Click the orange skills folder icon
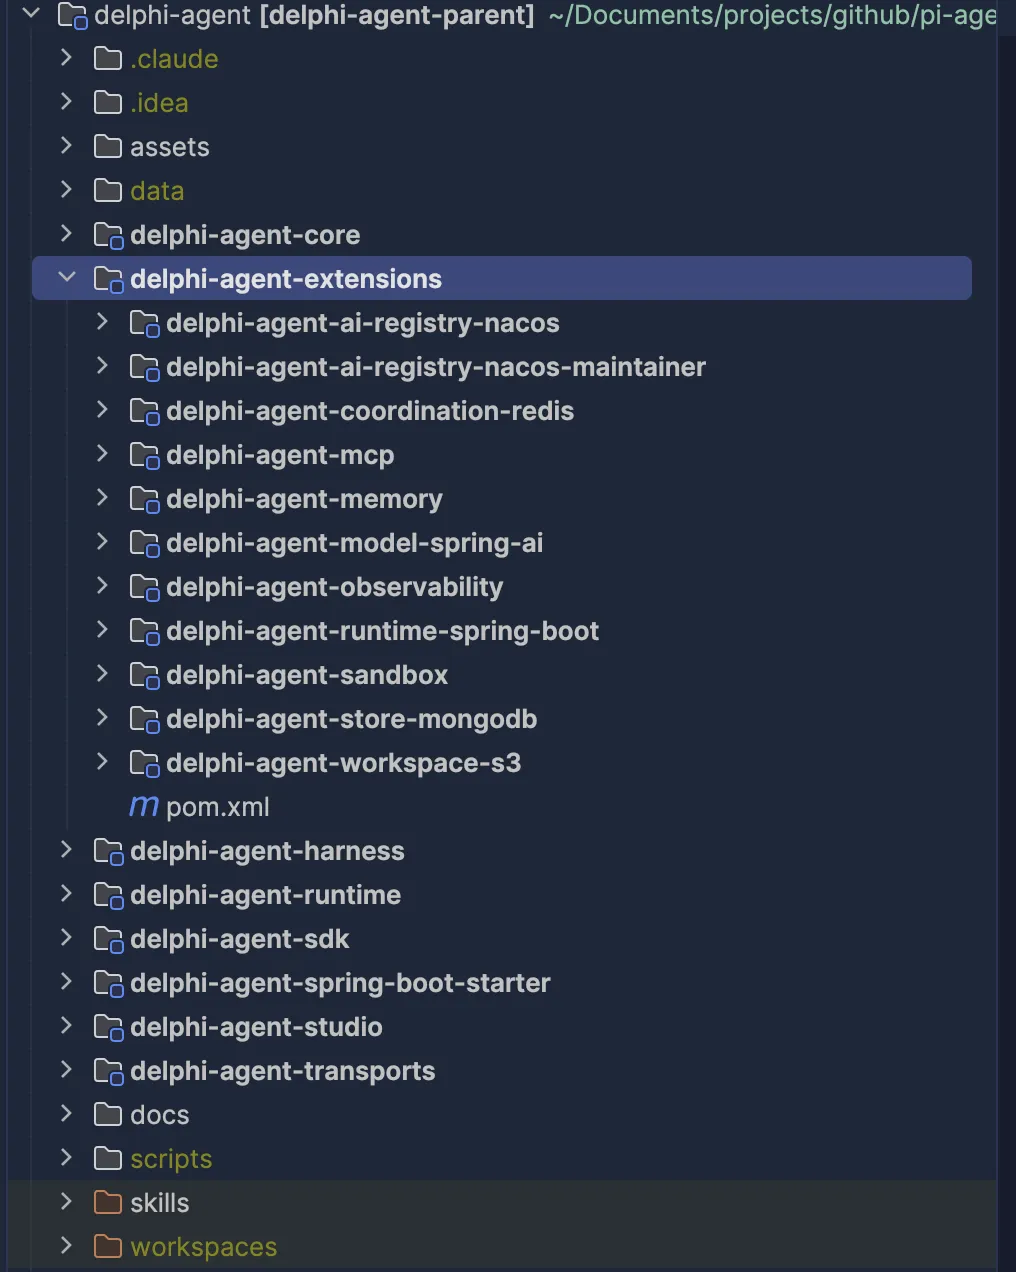The height and width of the screenshot is (1272, 1016). click(x=108, y=1202)
